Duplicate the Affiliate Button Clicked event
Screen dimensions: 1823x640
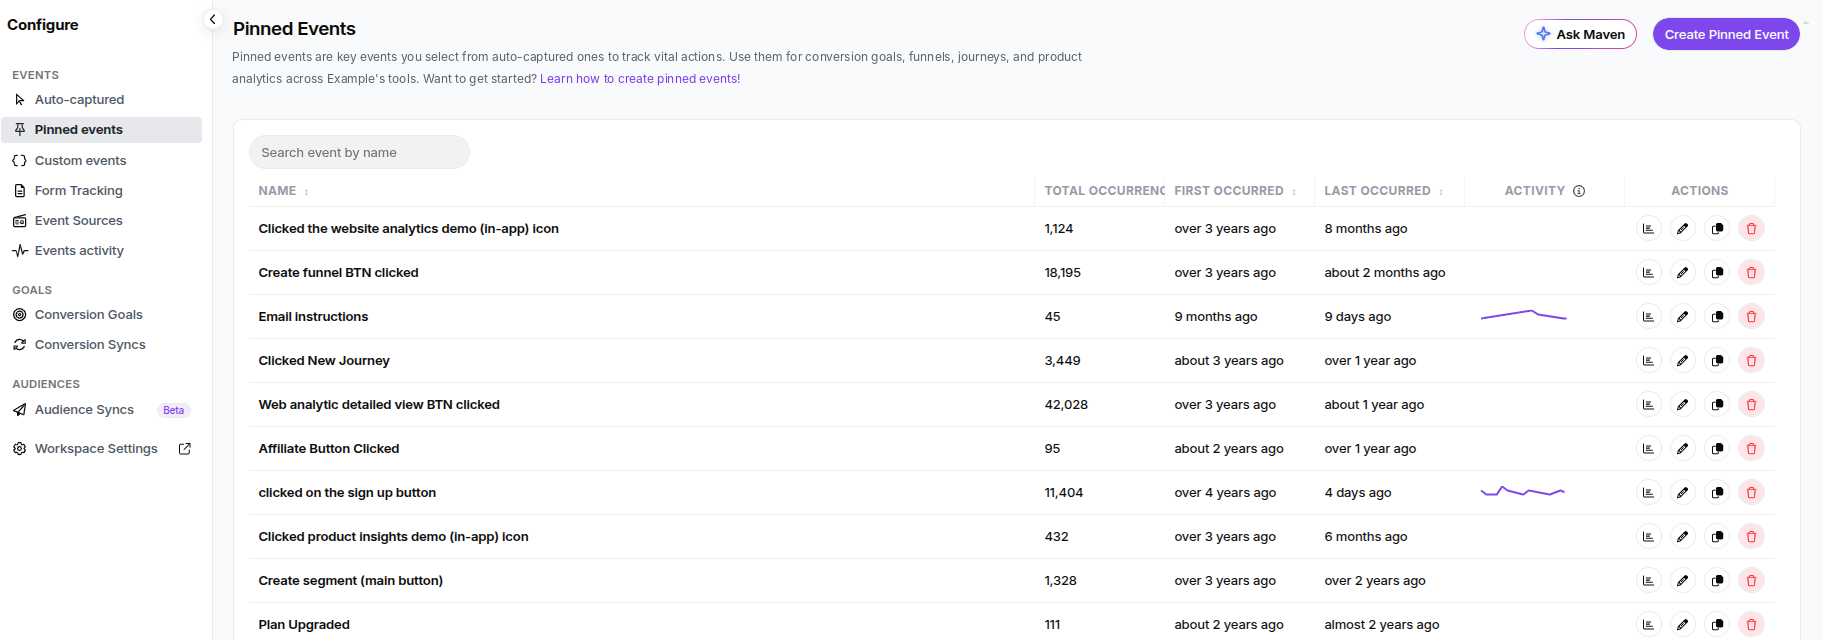[x=1717, y=449]
